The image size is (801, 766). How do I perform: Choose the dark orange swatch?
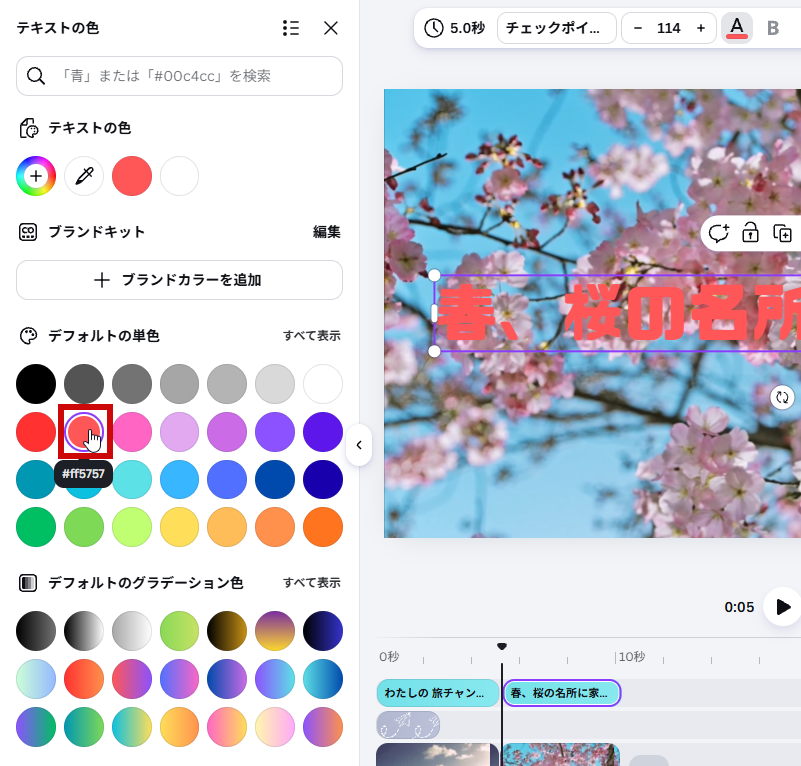(323, 527)
